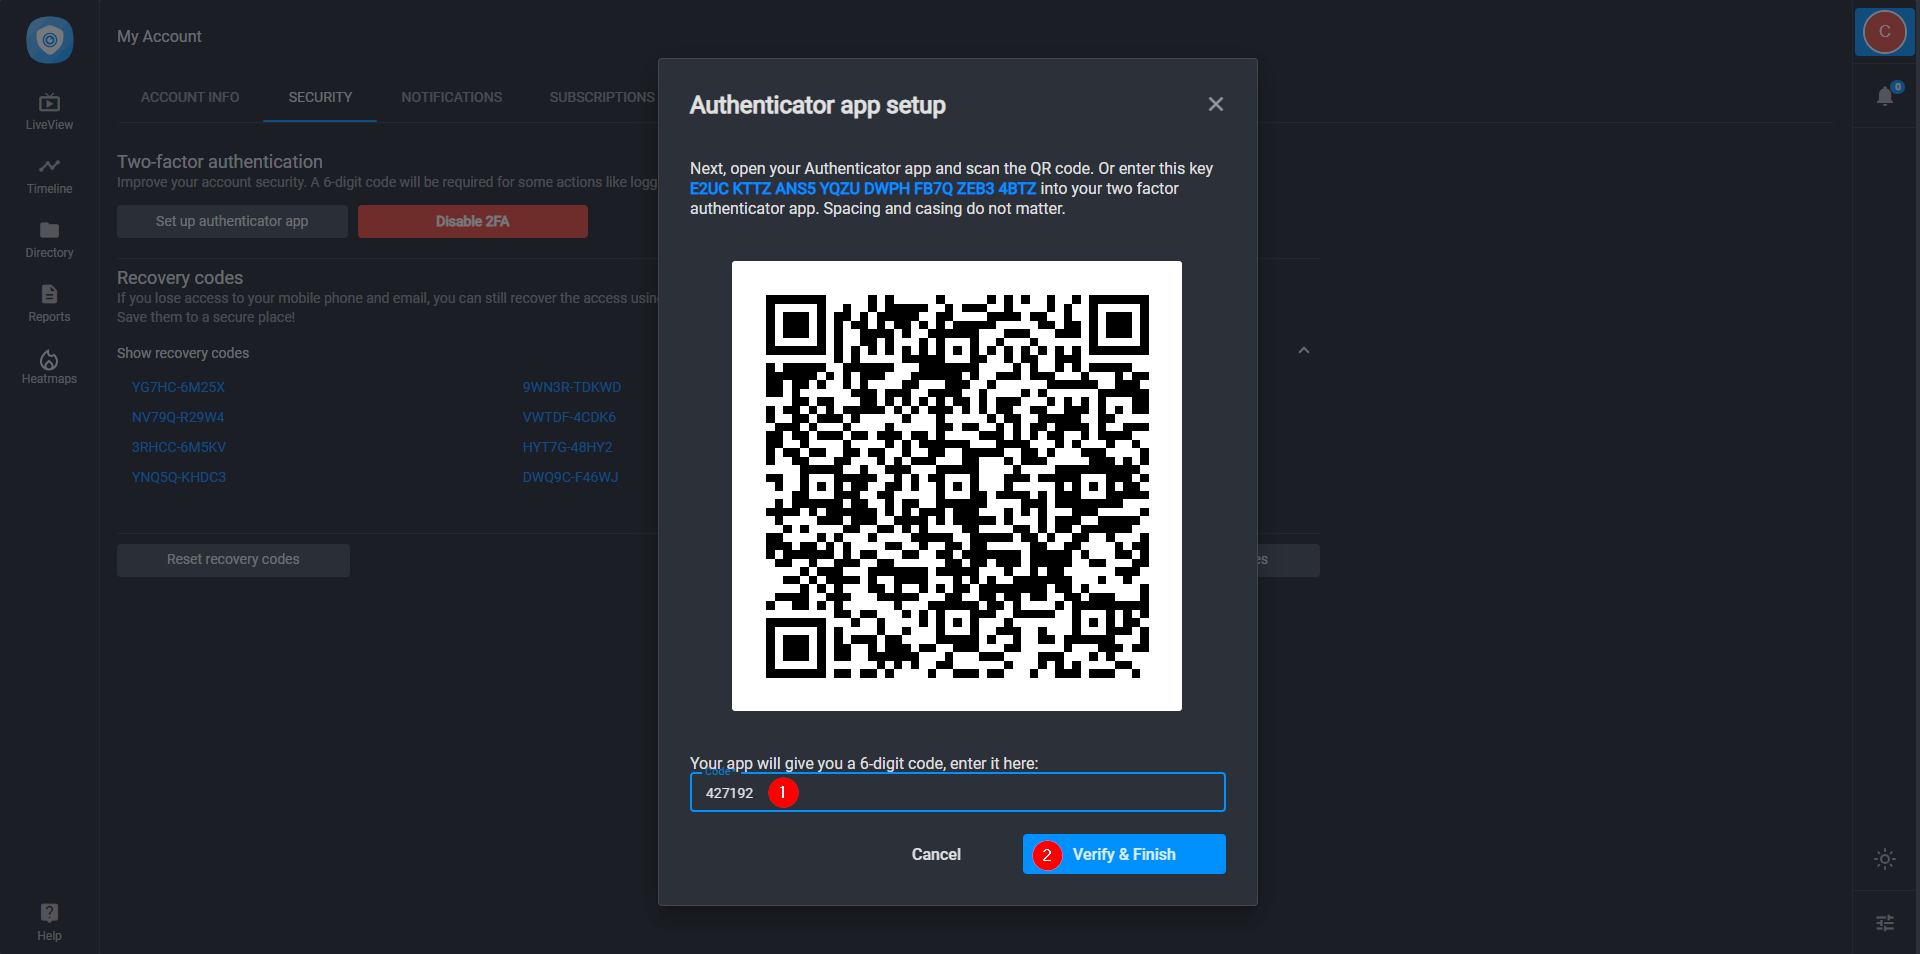The height and width of the screenshot is (954, 1920).
Task: Click the My Account page title
Action: [159, 36]
